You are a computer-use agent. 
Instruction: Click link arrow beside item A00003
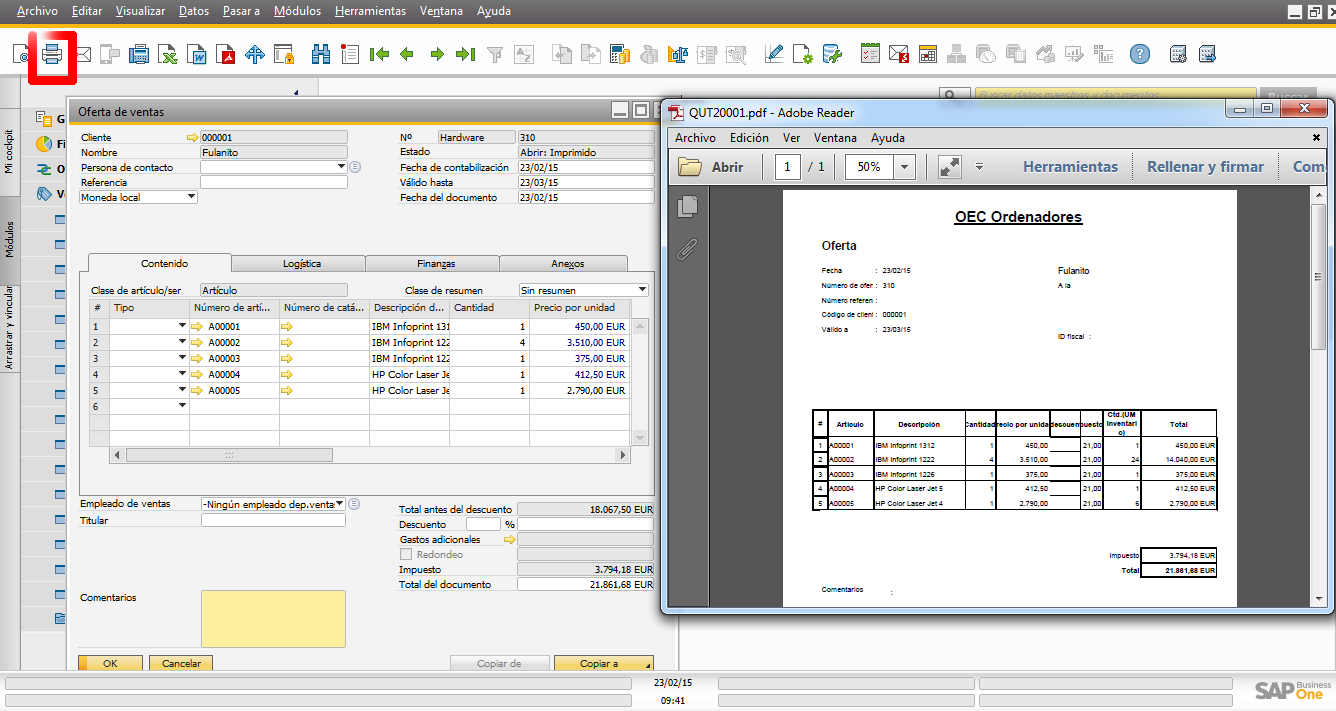click(x=197, y=358)
